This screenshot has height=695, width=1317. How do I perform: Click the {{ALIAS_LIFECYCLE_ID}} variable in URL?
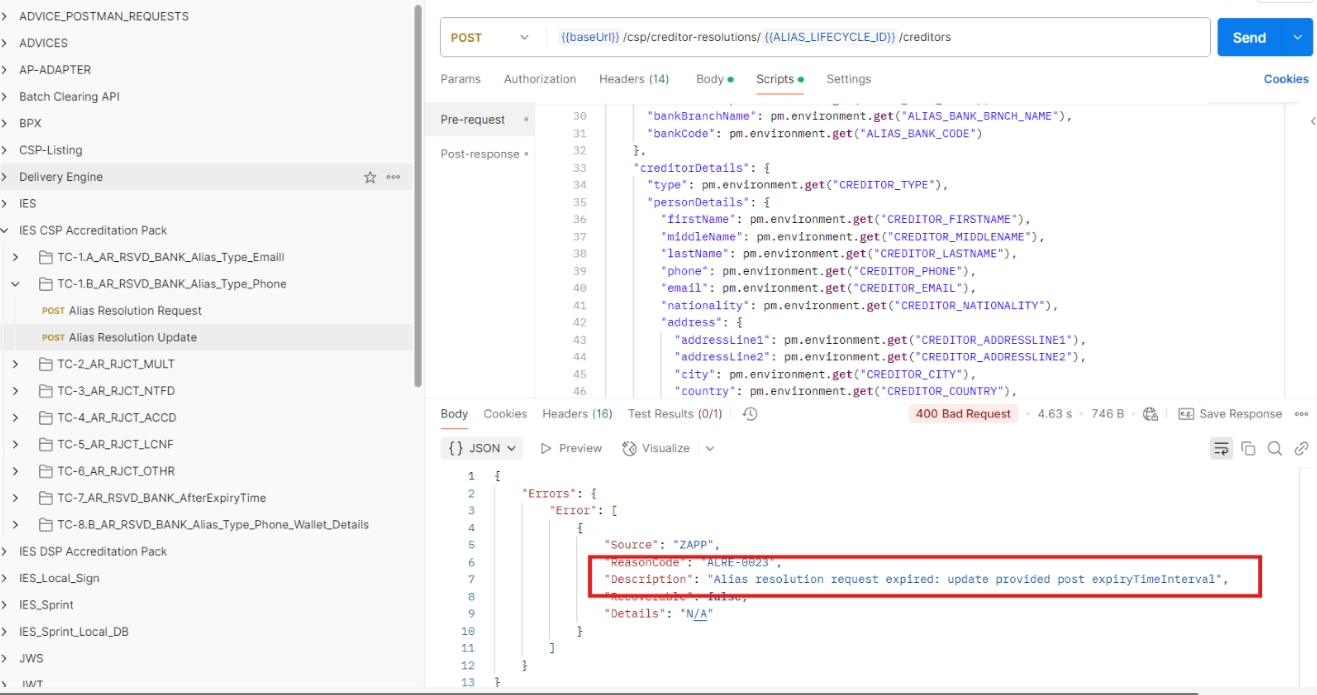pos(830,37)
